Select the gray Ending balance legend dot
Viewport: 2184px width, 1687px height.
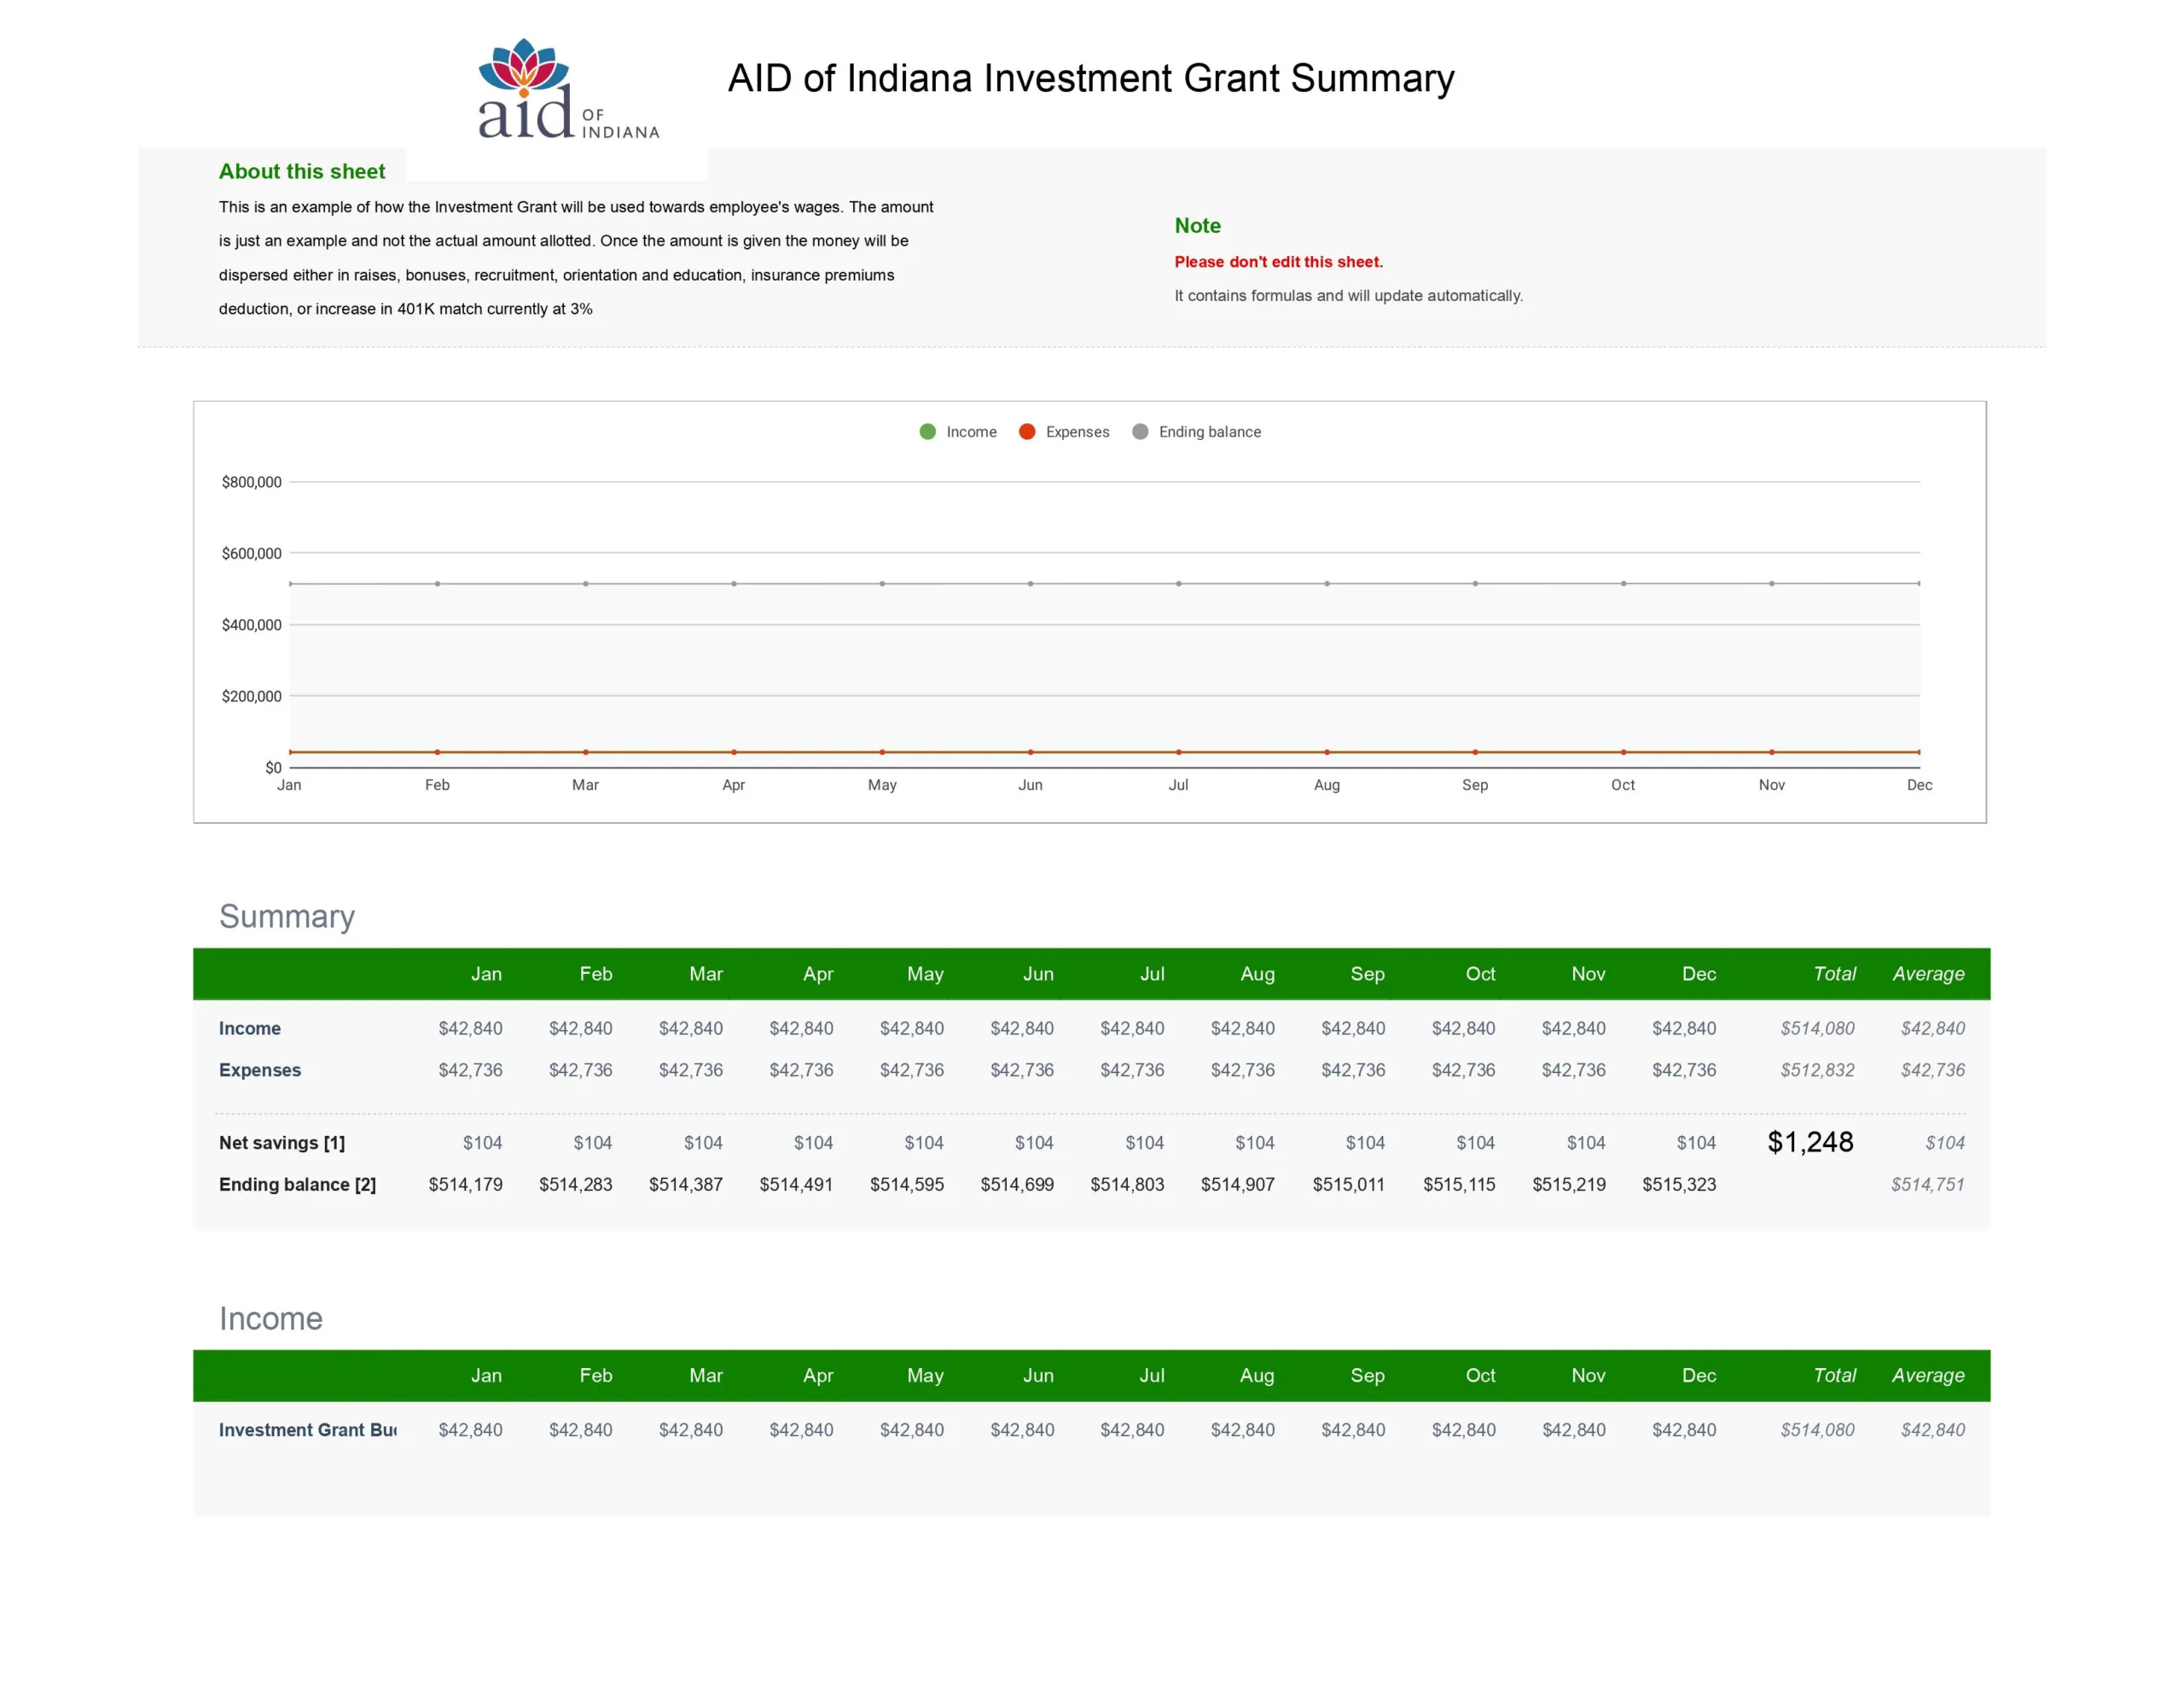tap(1139, 432)
